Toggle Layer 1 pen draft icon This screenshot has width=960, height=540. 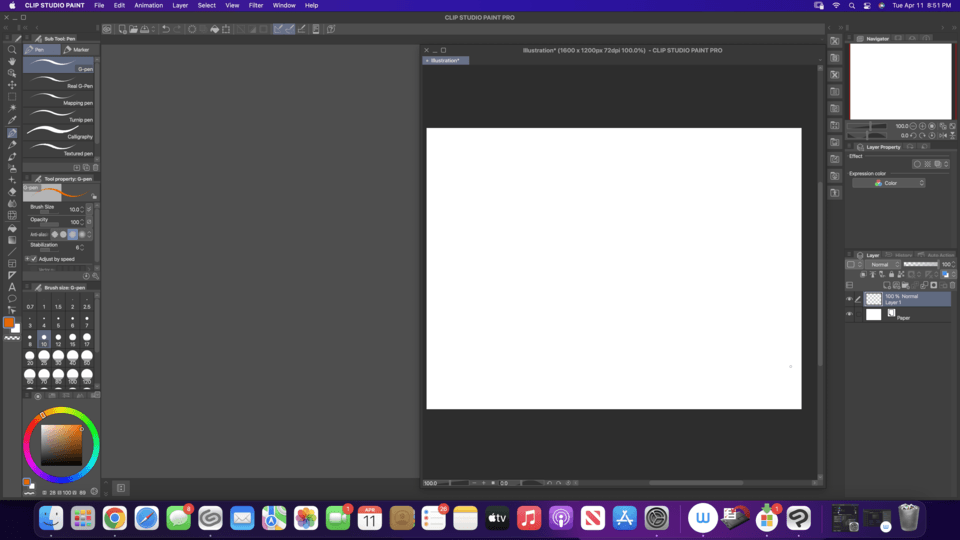click(858, 299)
